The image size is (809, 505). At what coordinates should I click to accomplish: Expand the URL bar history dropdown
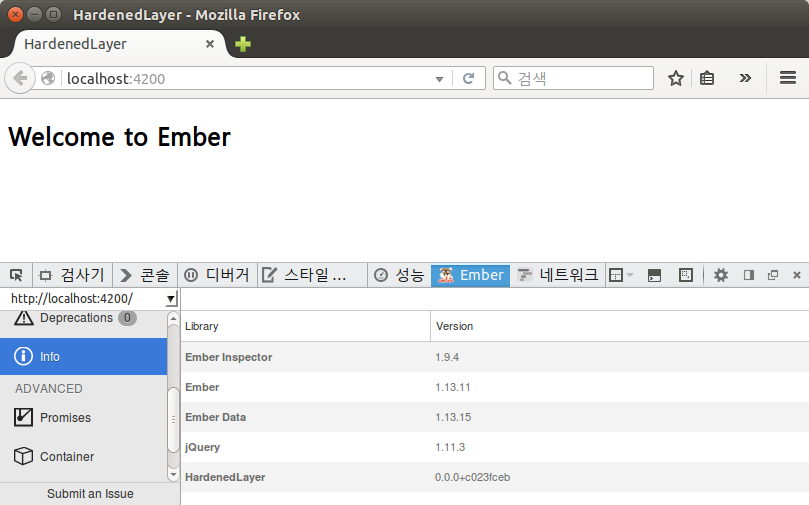(439, 78)
